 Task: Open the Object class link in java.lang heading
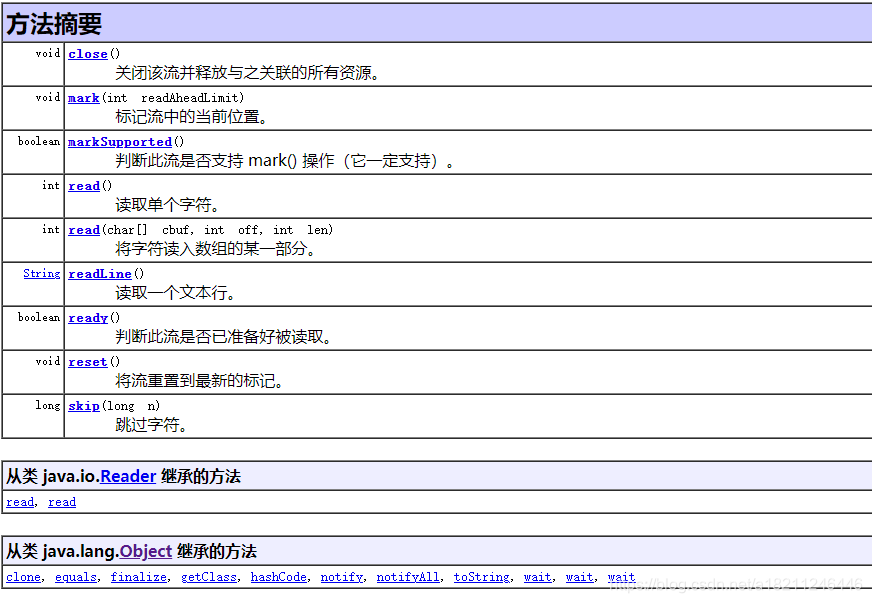tap(146, 551)
